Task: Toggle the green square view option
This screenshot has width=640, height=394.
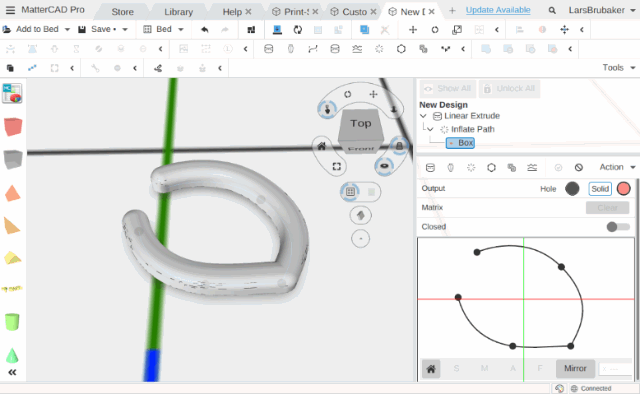Action: click(371, 192)
